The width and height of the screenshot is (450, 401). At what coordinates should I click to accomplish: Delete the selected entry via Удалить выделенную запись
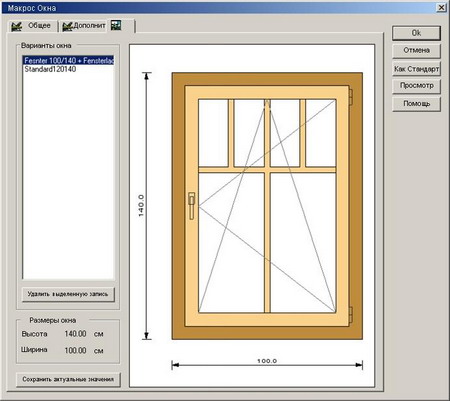click(x=68, y=294)
